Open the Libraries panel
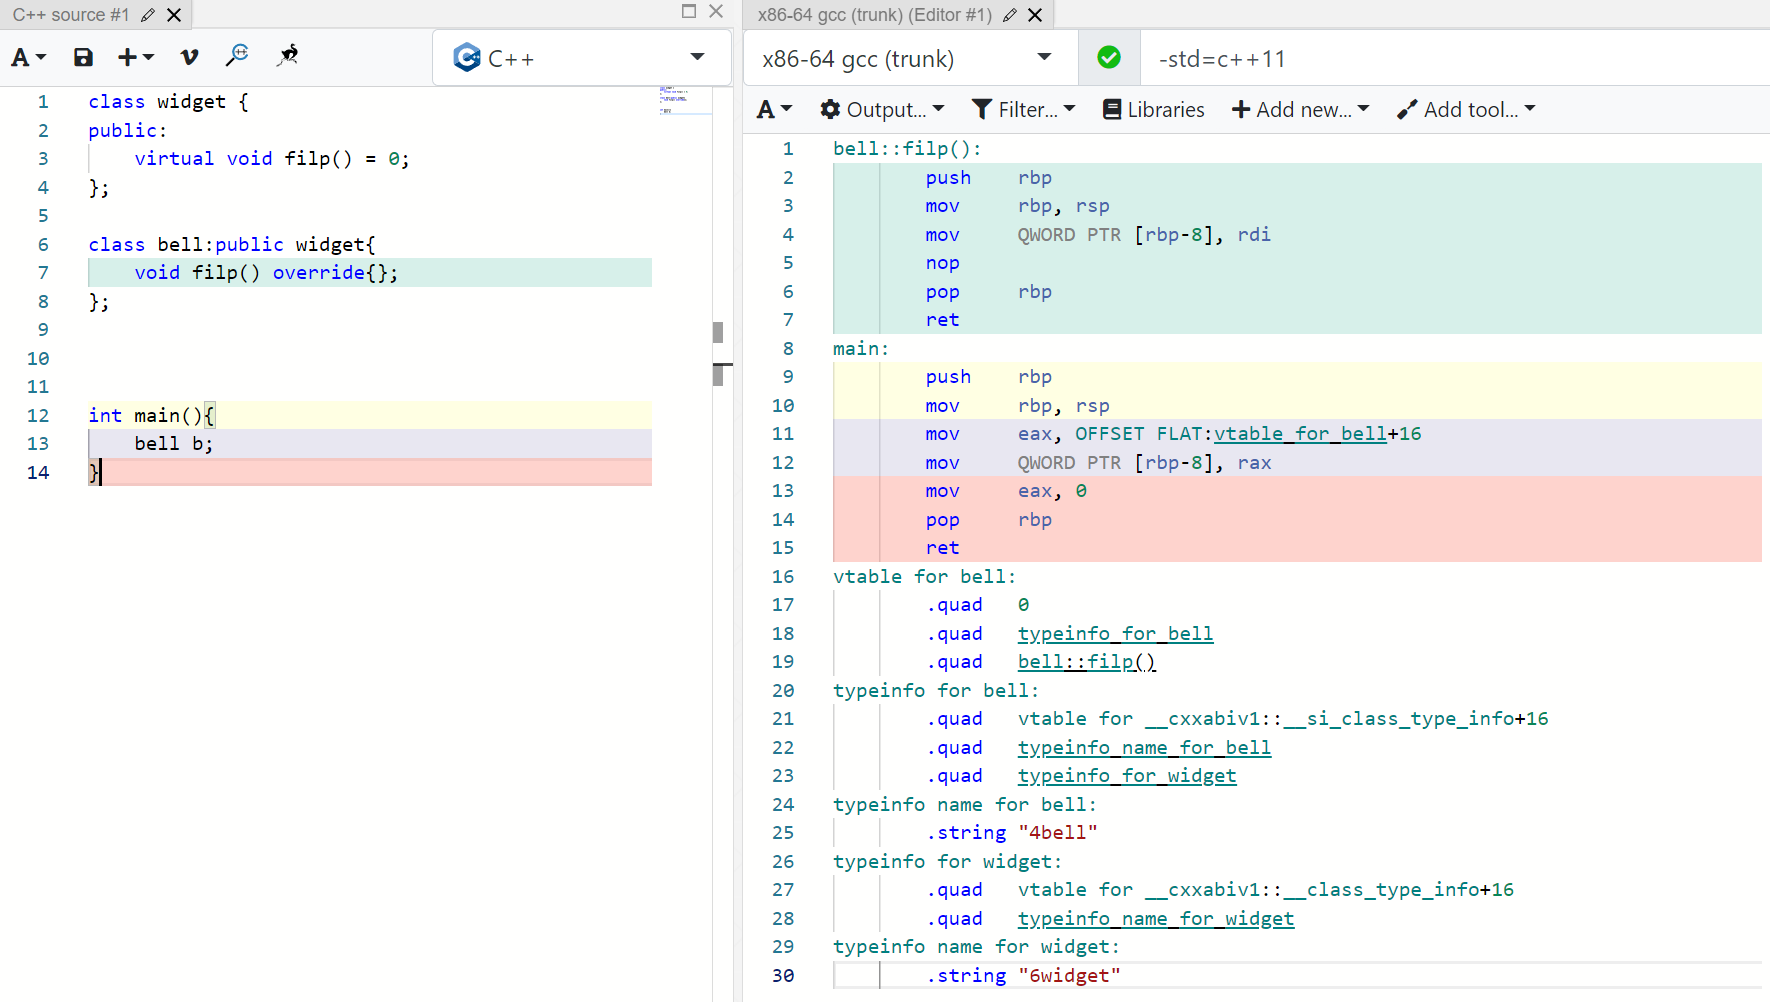This screenshot has height=1002, width=1770. coord(1153,110)
